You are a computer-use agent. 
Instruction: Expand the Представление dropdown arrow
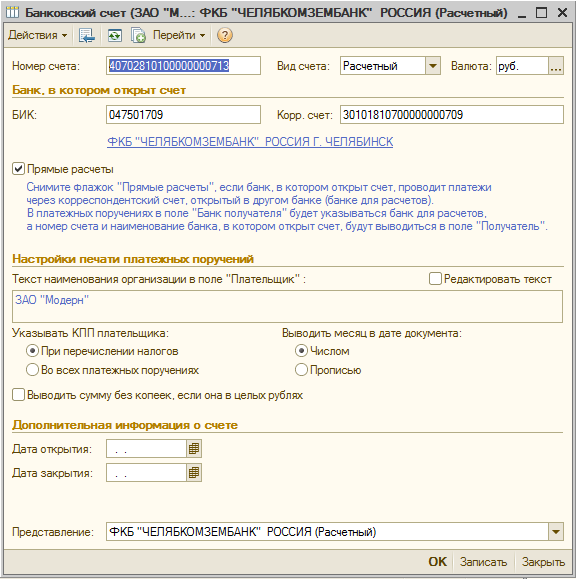(556, 532)
